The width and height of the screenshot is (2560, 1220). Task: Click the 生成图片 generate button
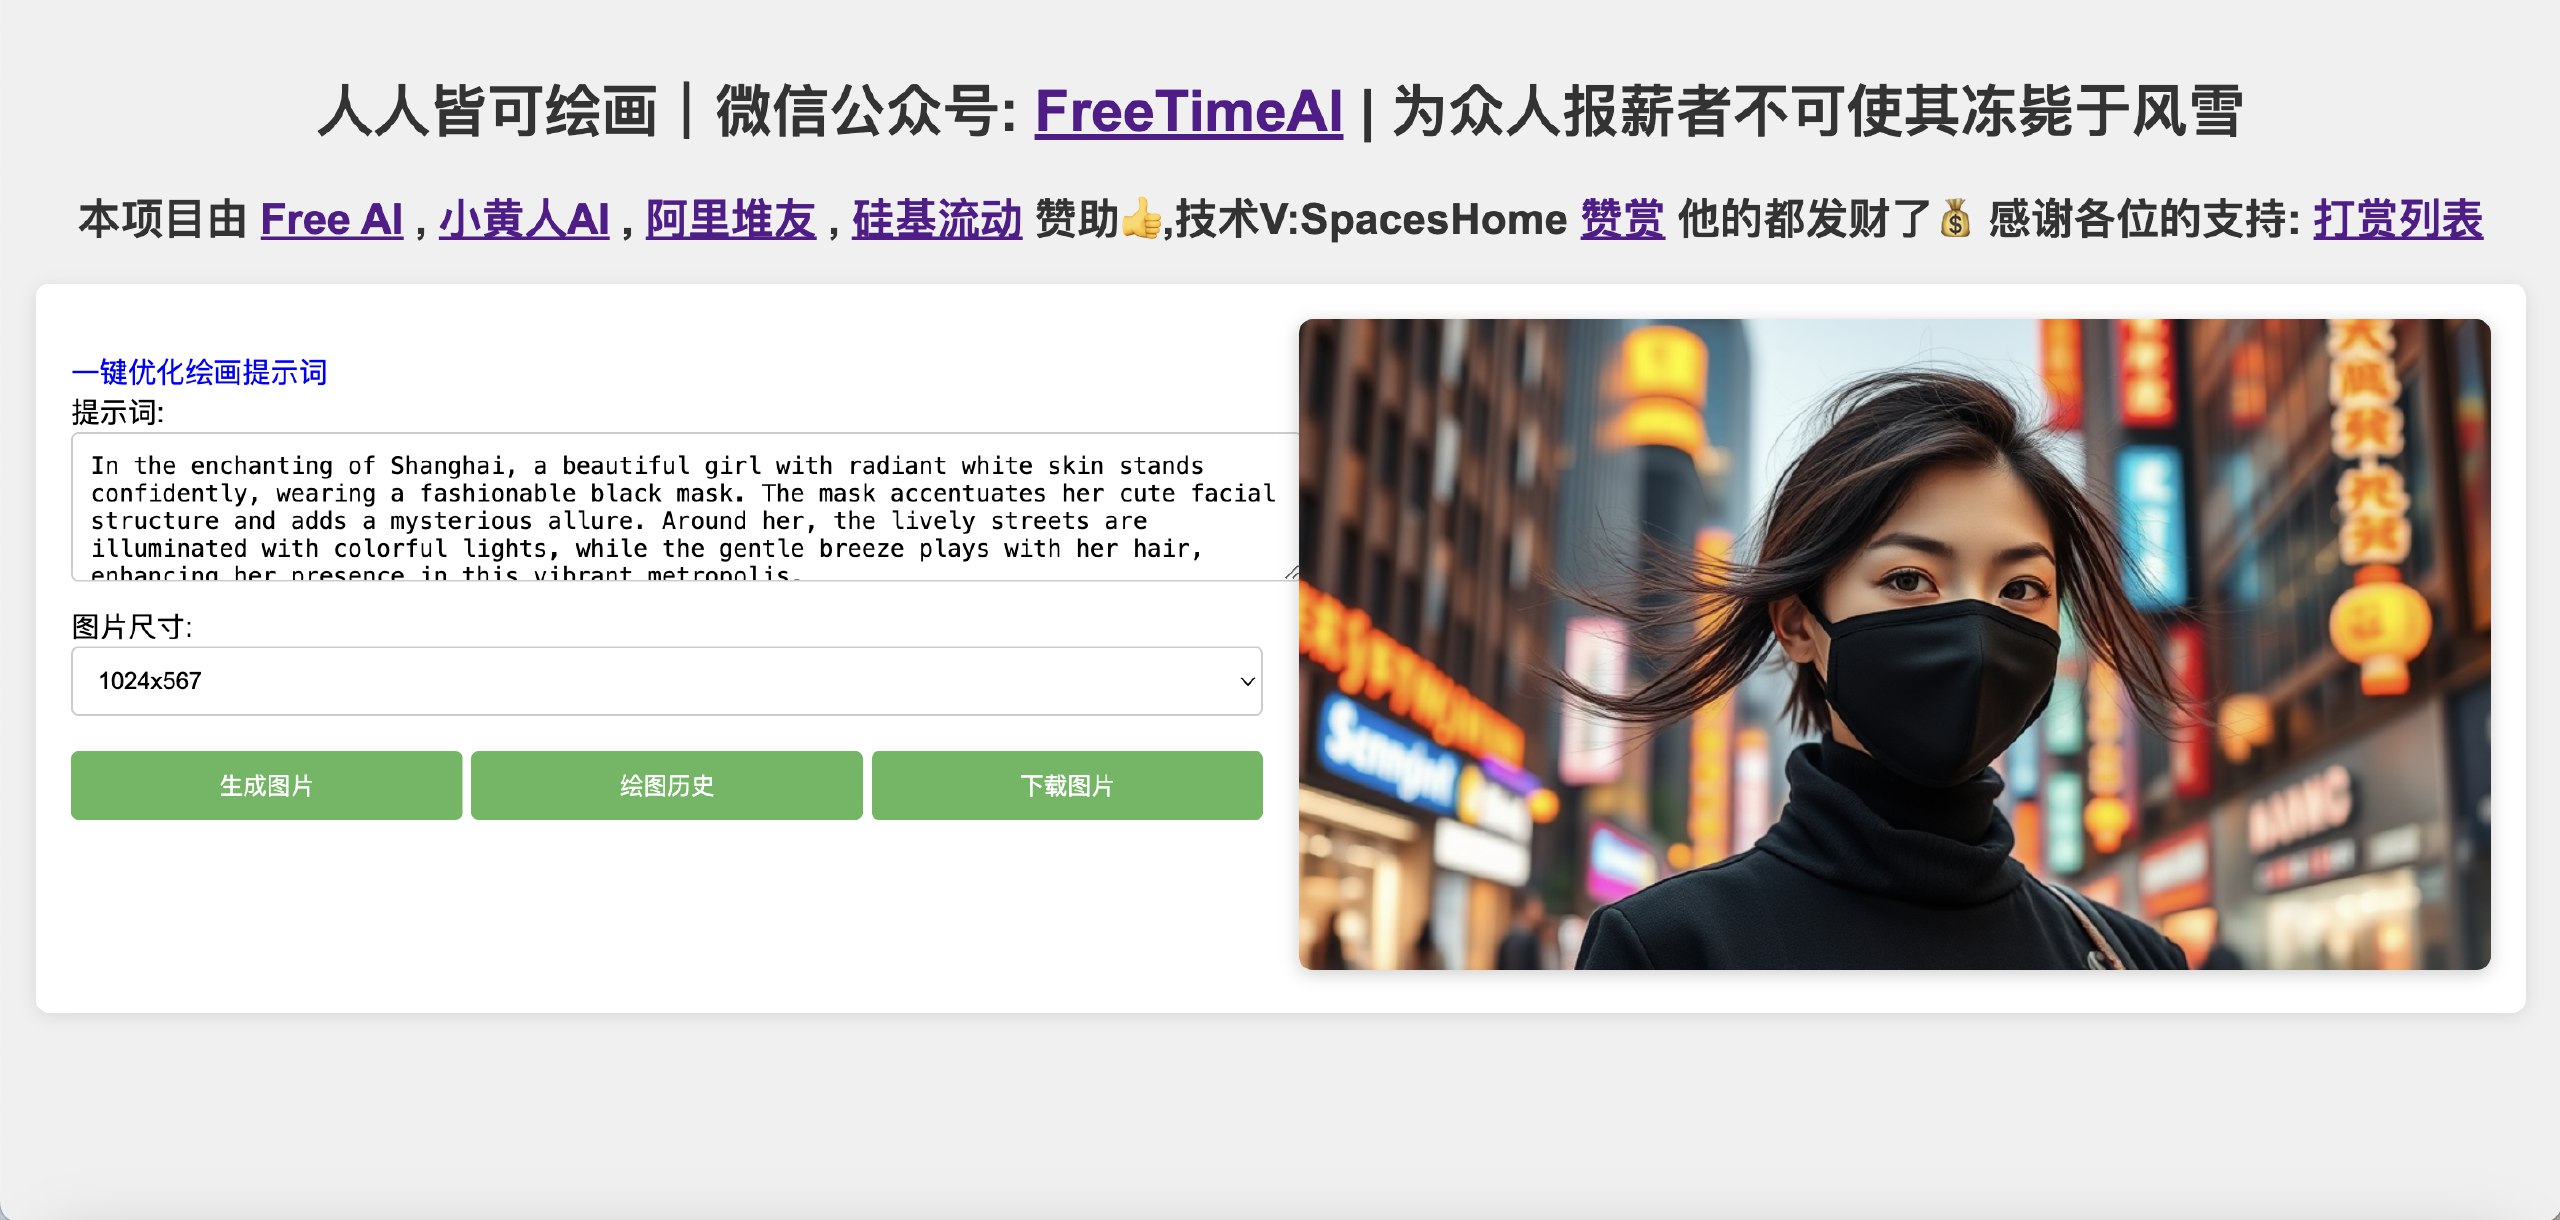[266, 786]
